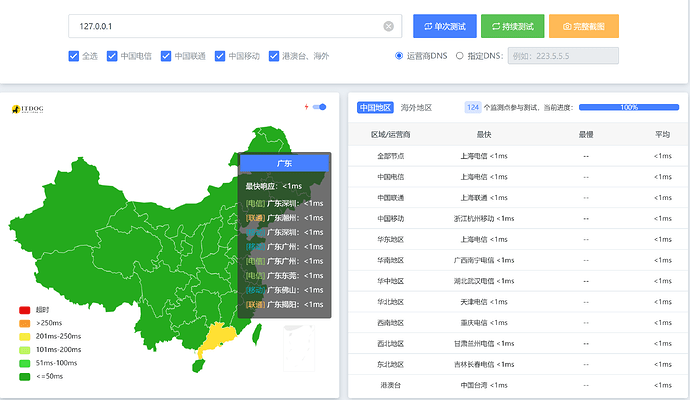Click the custom DNS input field
The height and width of the screenshot is (400, 690).
pyautogui.click(x=563, y=56)
